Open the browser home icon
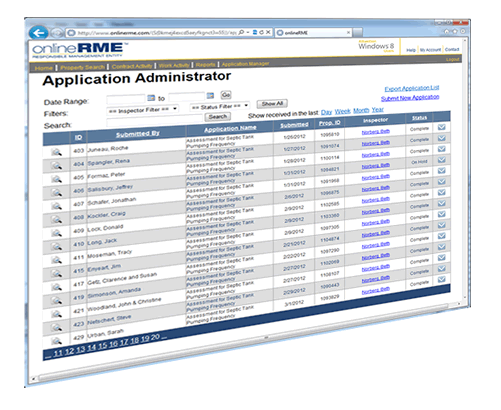Screen dimensions: 501x410 coord(447,31)
